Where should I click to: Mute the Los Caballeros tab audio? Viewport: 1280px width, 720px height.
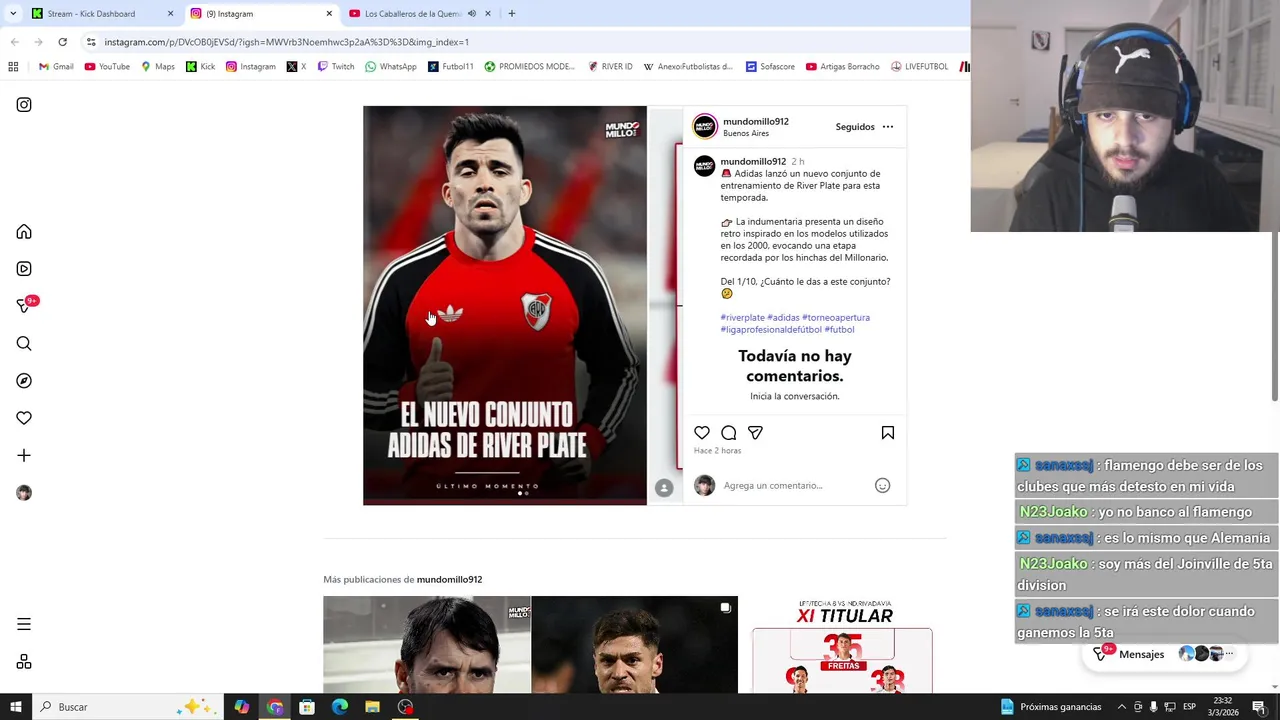(471, 14)
